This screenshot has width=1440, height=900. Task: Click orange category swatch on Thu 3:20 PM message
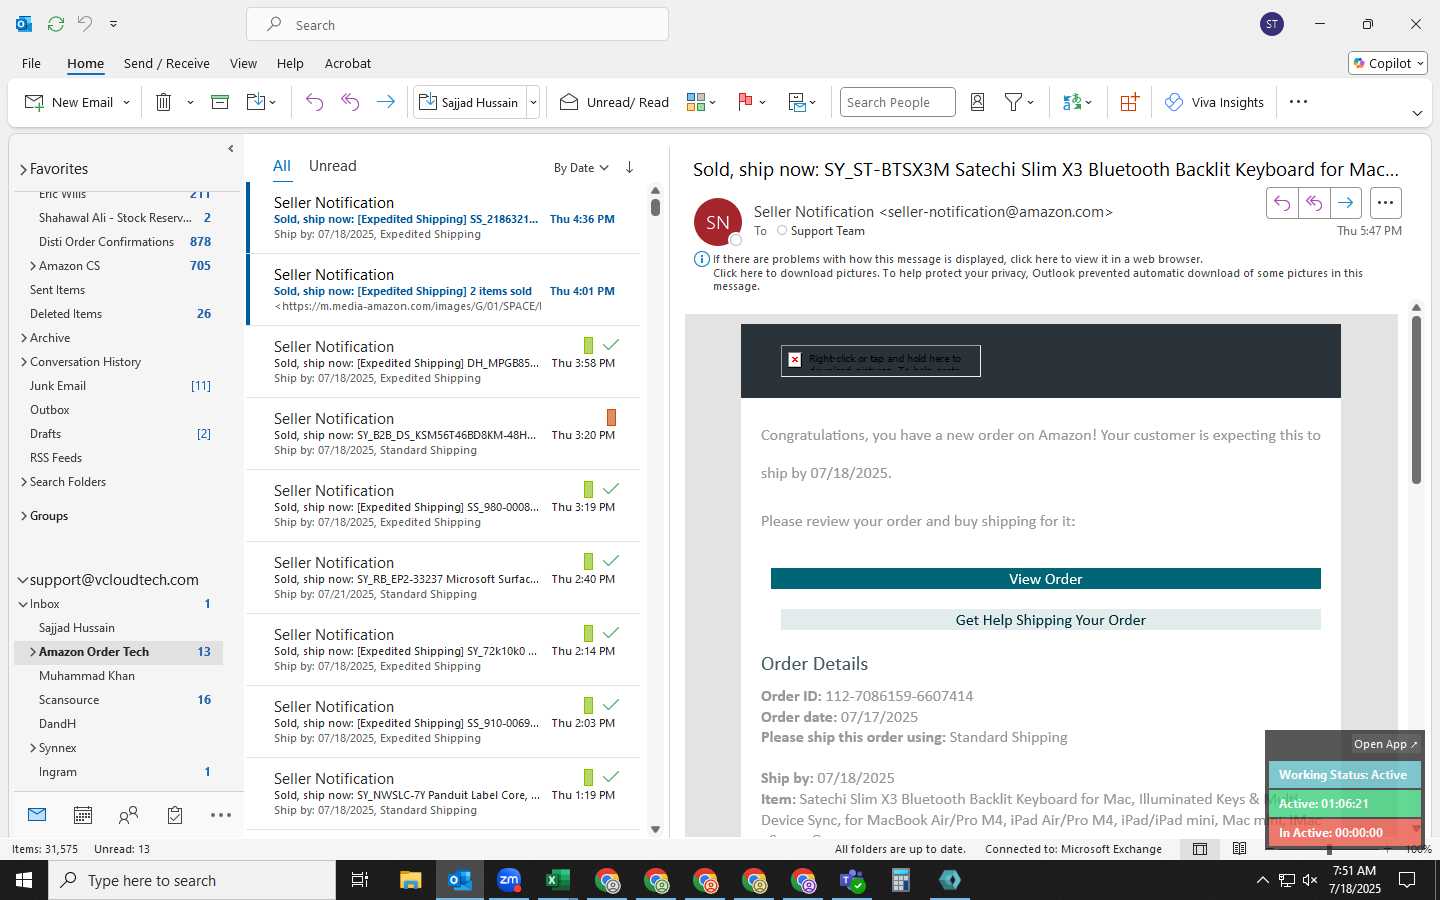611,417
